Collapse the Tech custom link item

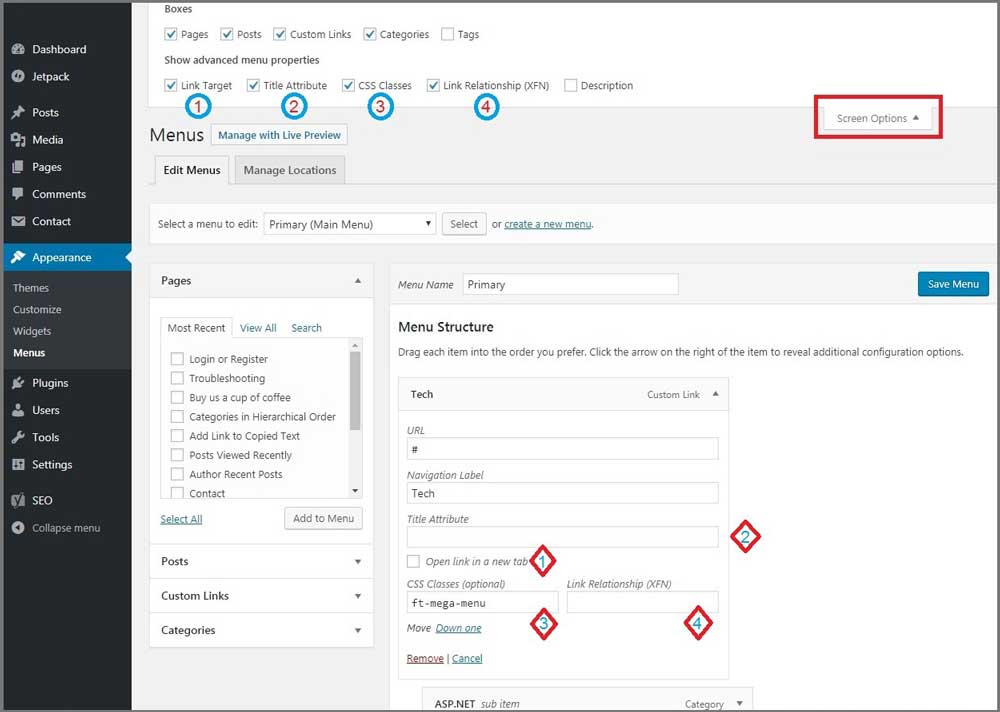pyautogui.click(x=715, y=394)
